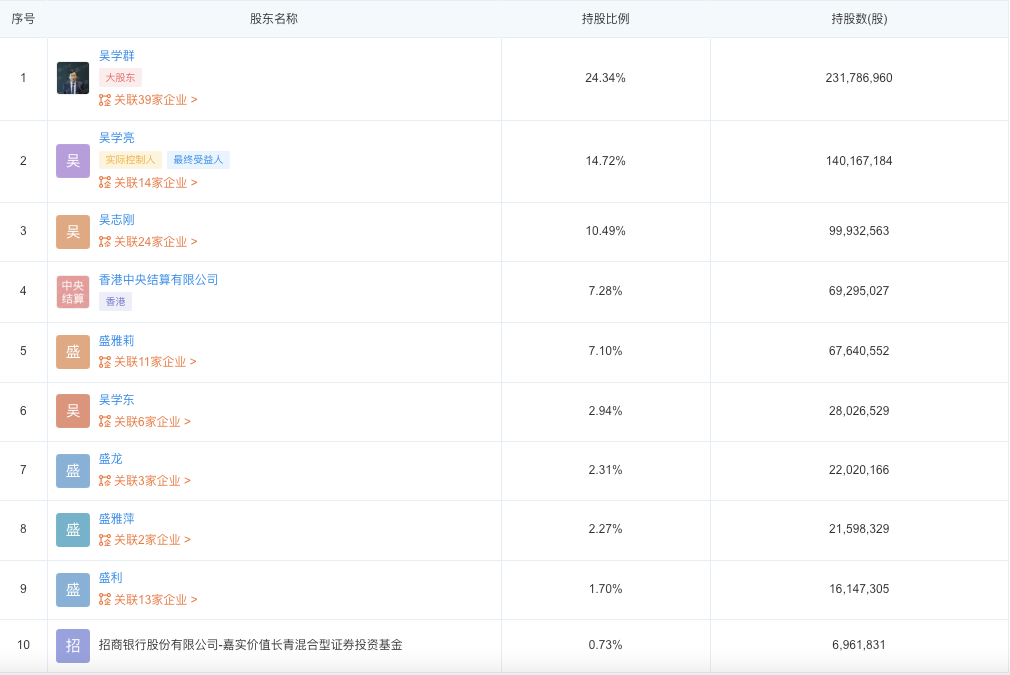Open 香港中央结算有限公司 company link
Screen dimensions: 1010x675
[158, 280]
